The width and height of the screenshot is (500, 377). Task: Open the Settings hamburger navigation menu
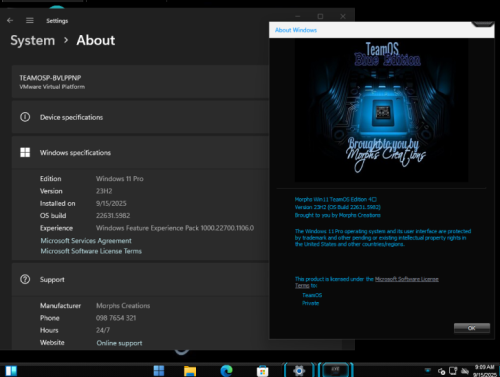coord(30,21)
